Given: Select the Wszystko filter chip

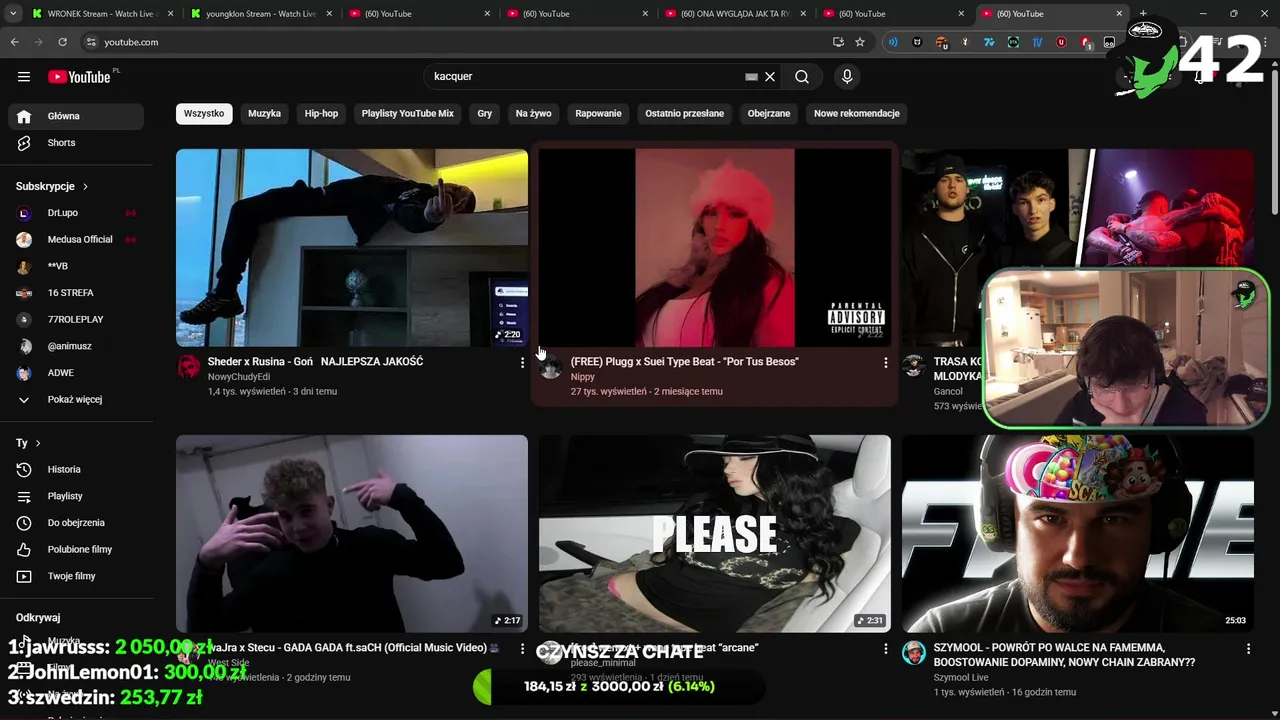Looking at the screenshot, I should coord(204,114).
